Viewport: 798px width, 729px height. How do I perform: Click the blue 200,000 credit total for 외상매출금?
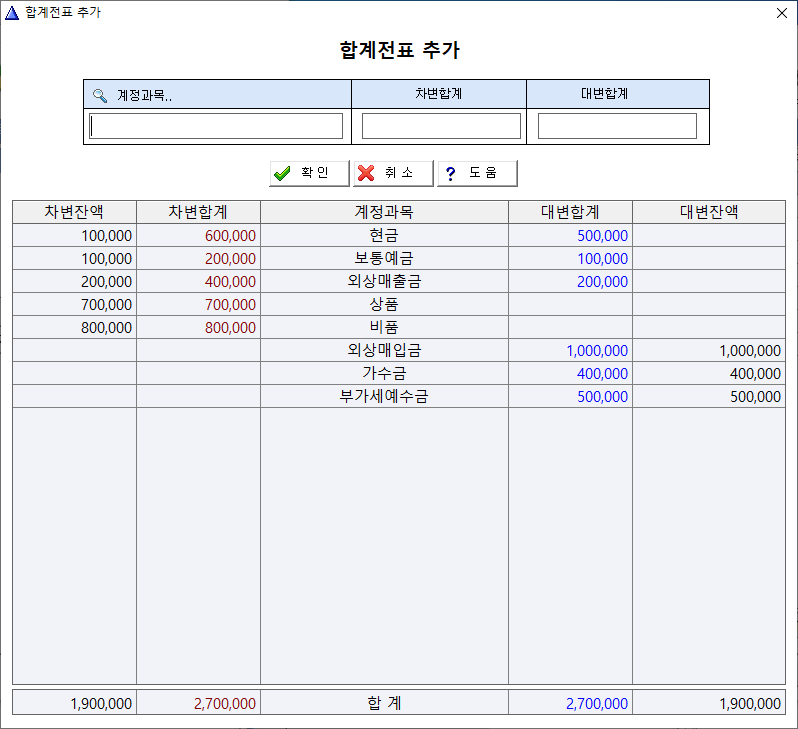[603, 282]
